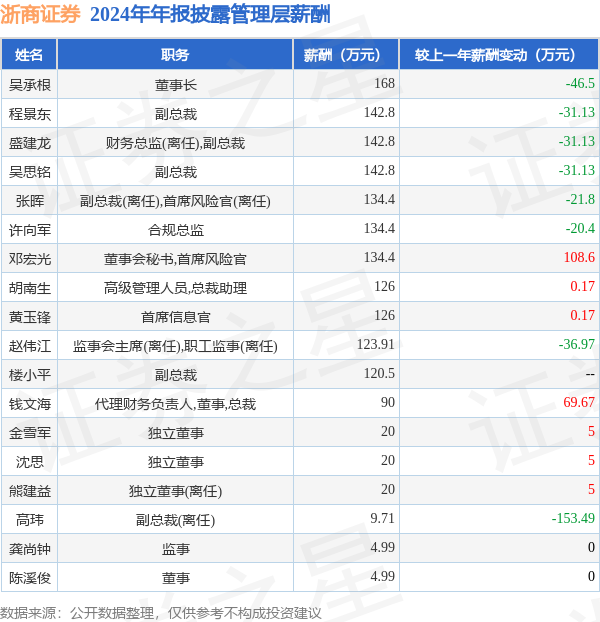Image resolution: width=600 pixels, height=622 pixels.
Task: Click the salary value 168
Action: pos(384,83)
